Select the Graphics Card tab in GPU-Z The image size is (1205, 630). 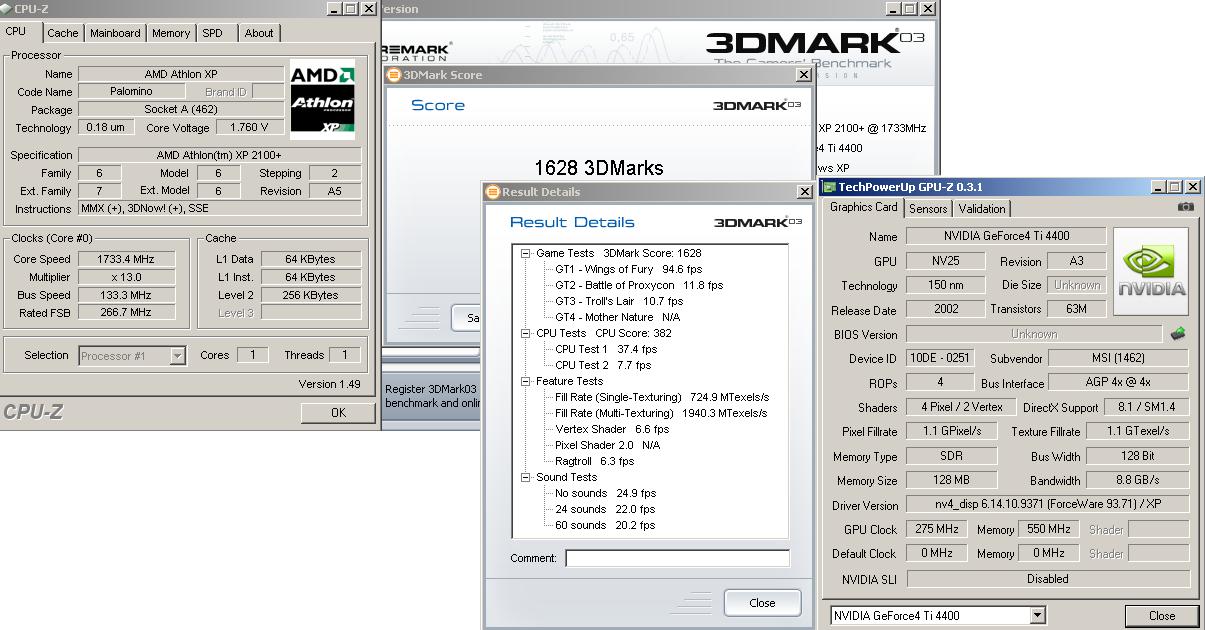point(864,207)
